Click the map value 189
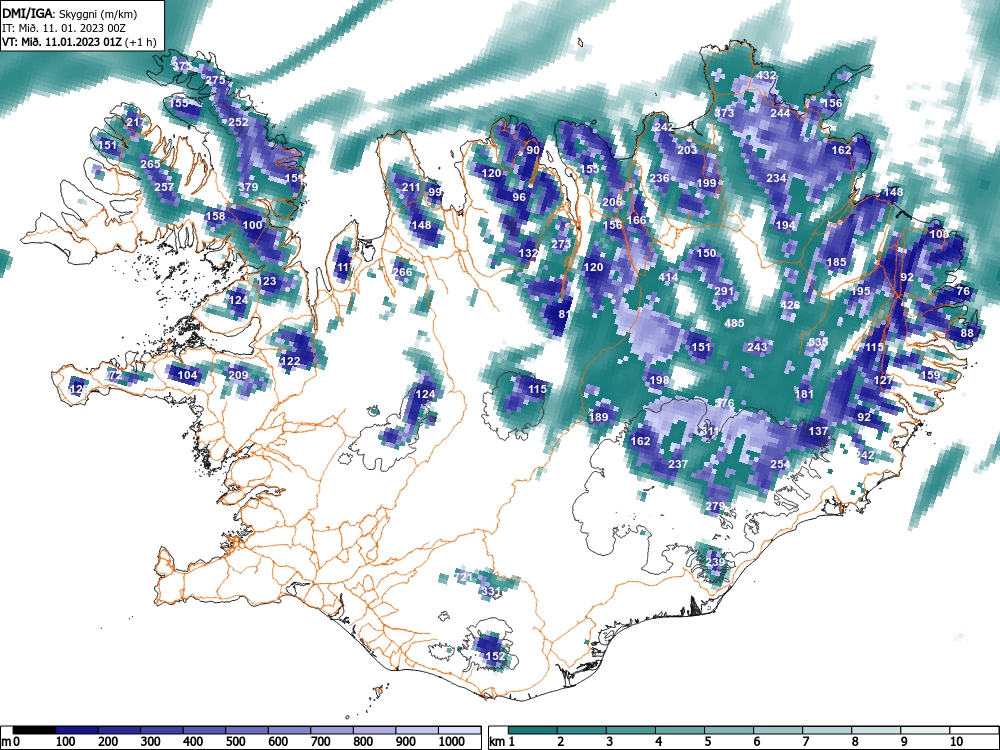Screen dimensions: 1000x750 pos(598,418)
